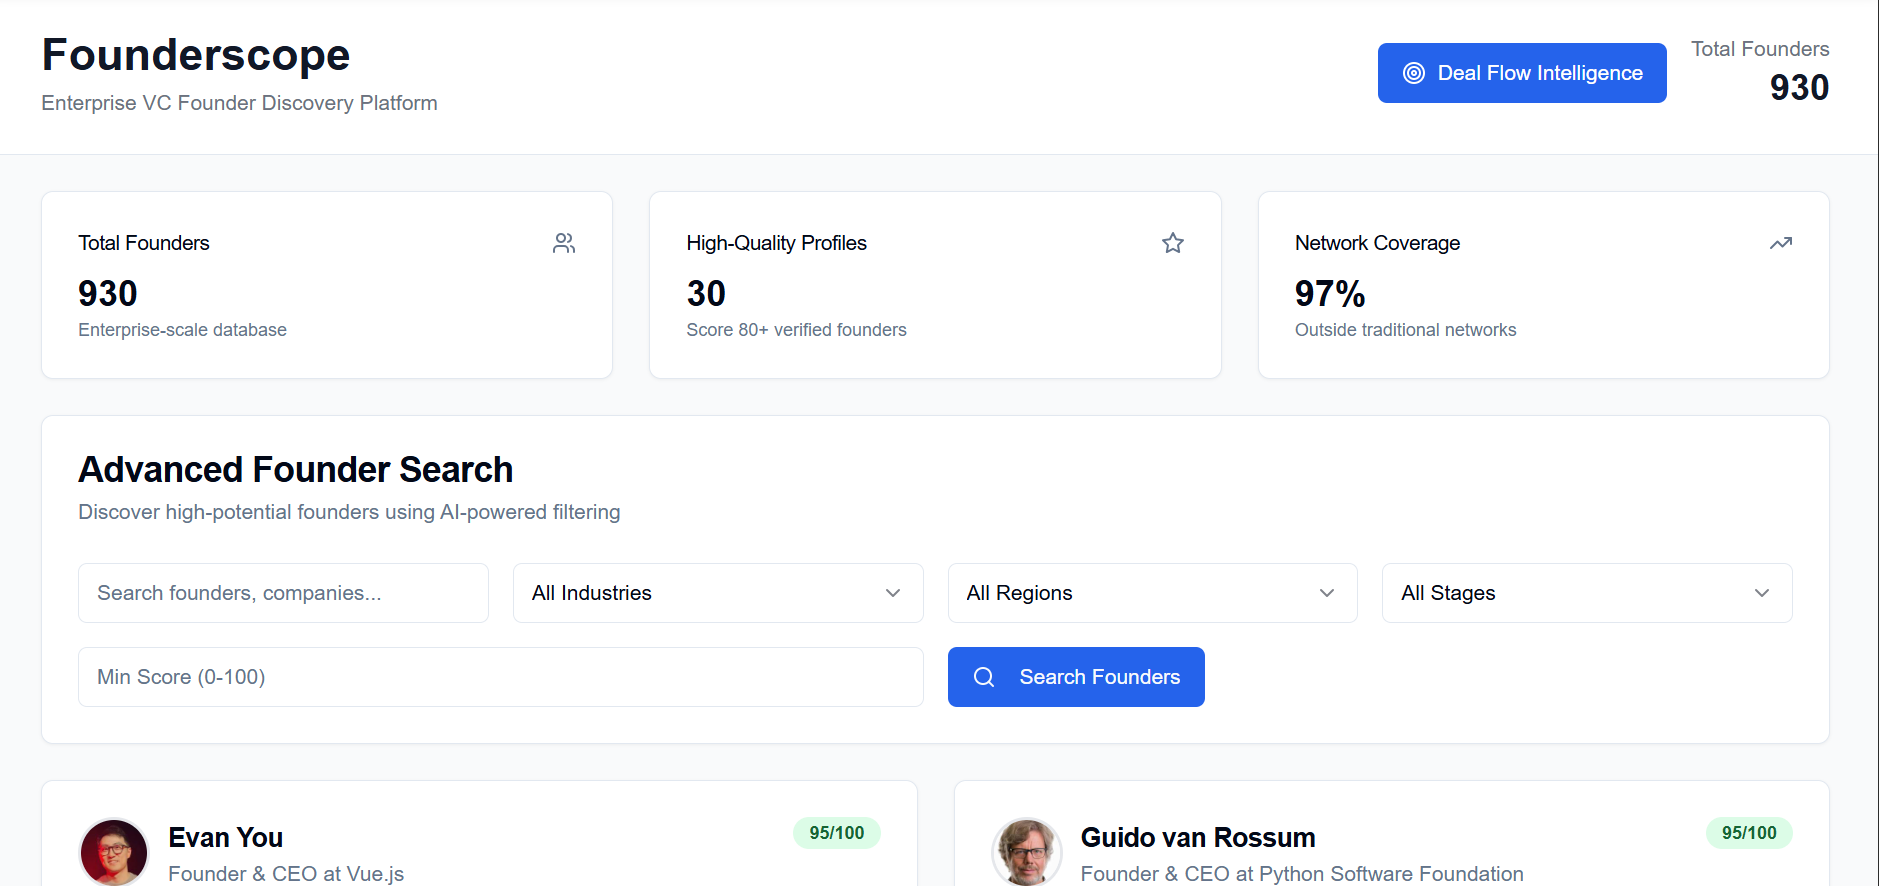Expand the All Industries dropdown
This screenshot has height=886, width=1879.
coord(717,593)
